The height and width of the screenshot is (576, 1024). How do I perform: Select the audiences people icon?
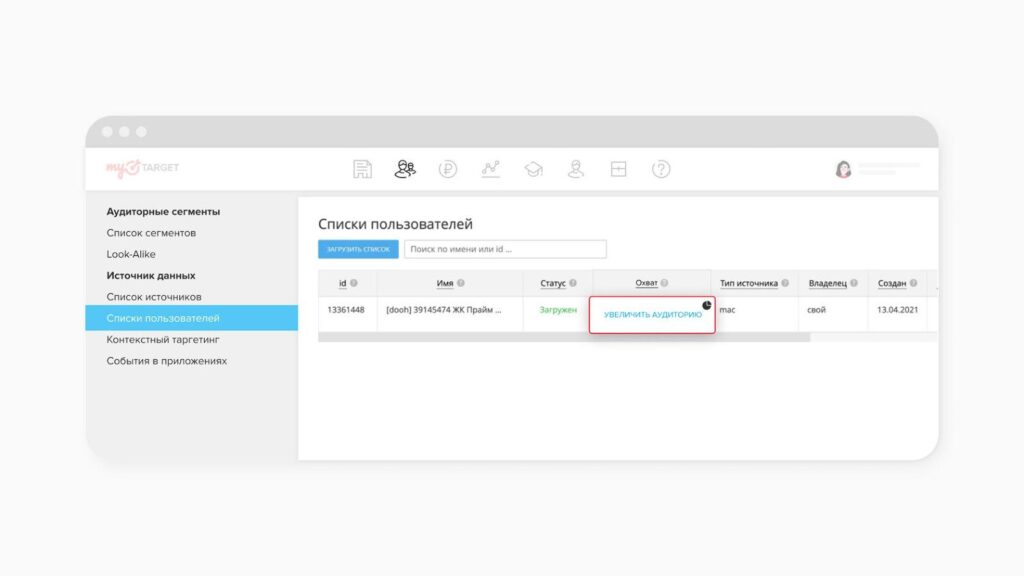click(405, 168)
